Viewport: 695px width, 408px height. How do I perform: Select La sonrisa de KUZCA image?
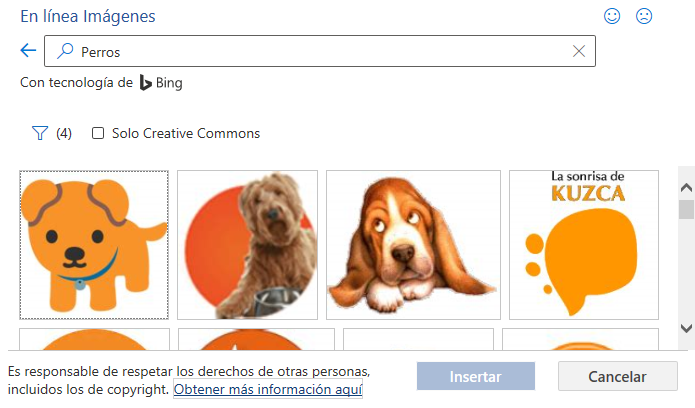(583, 244)
